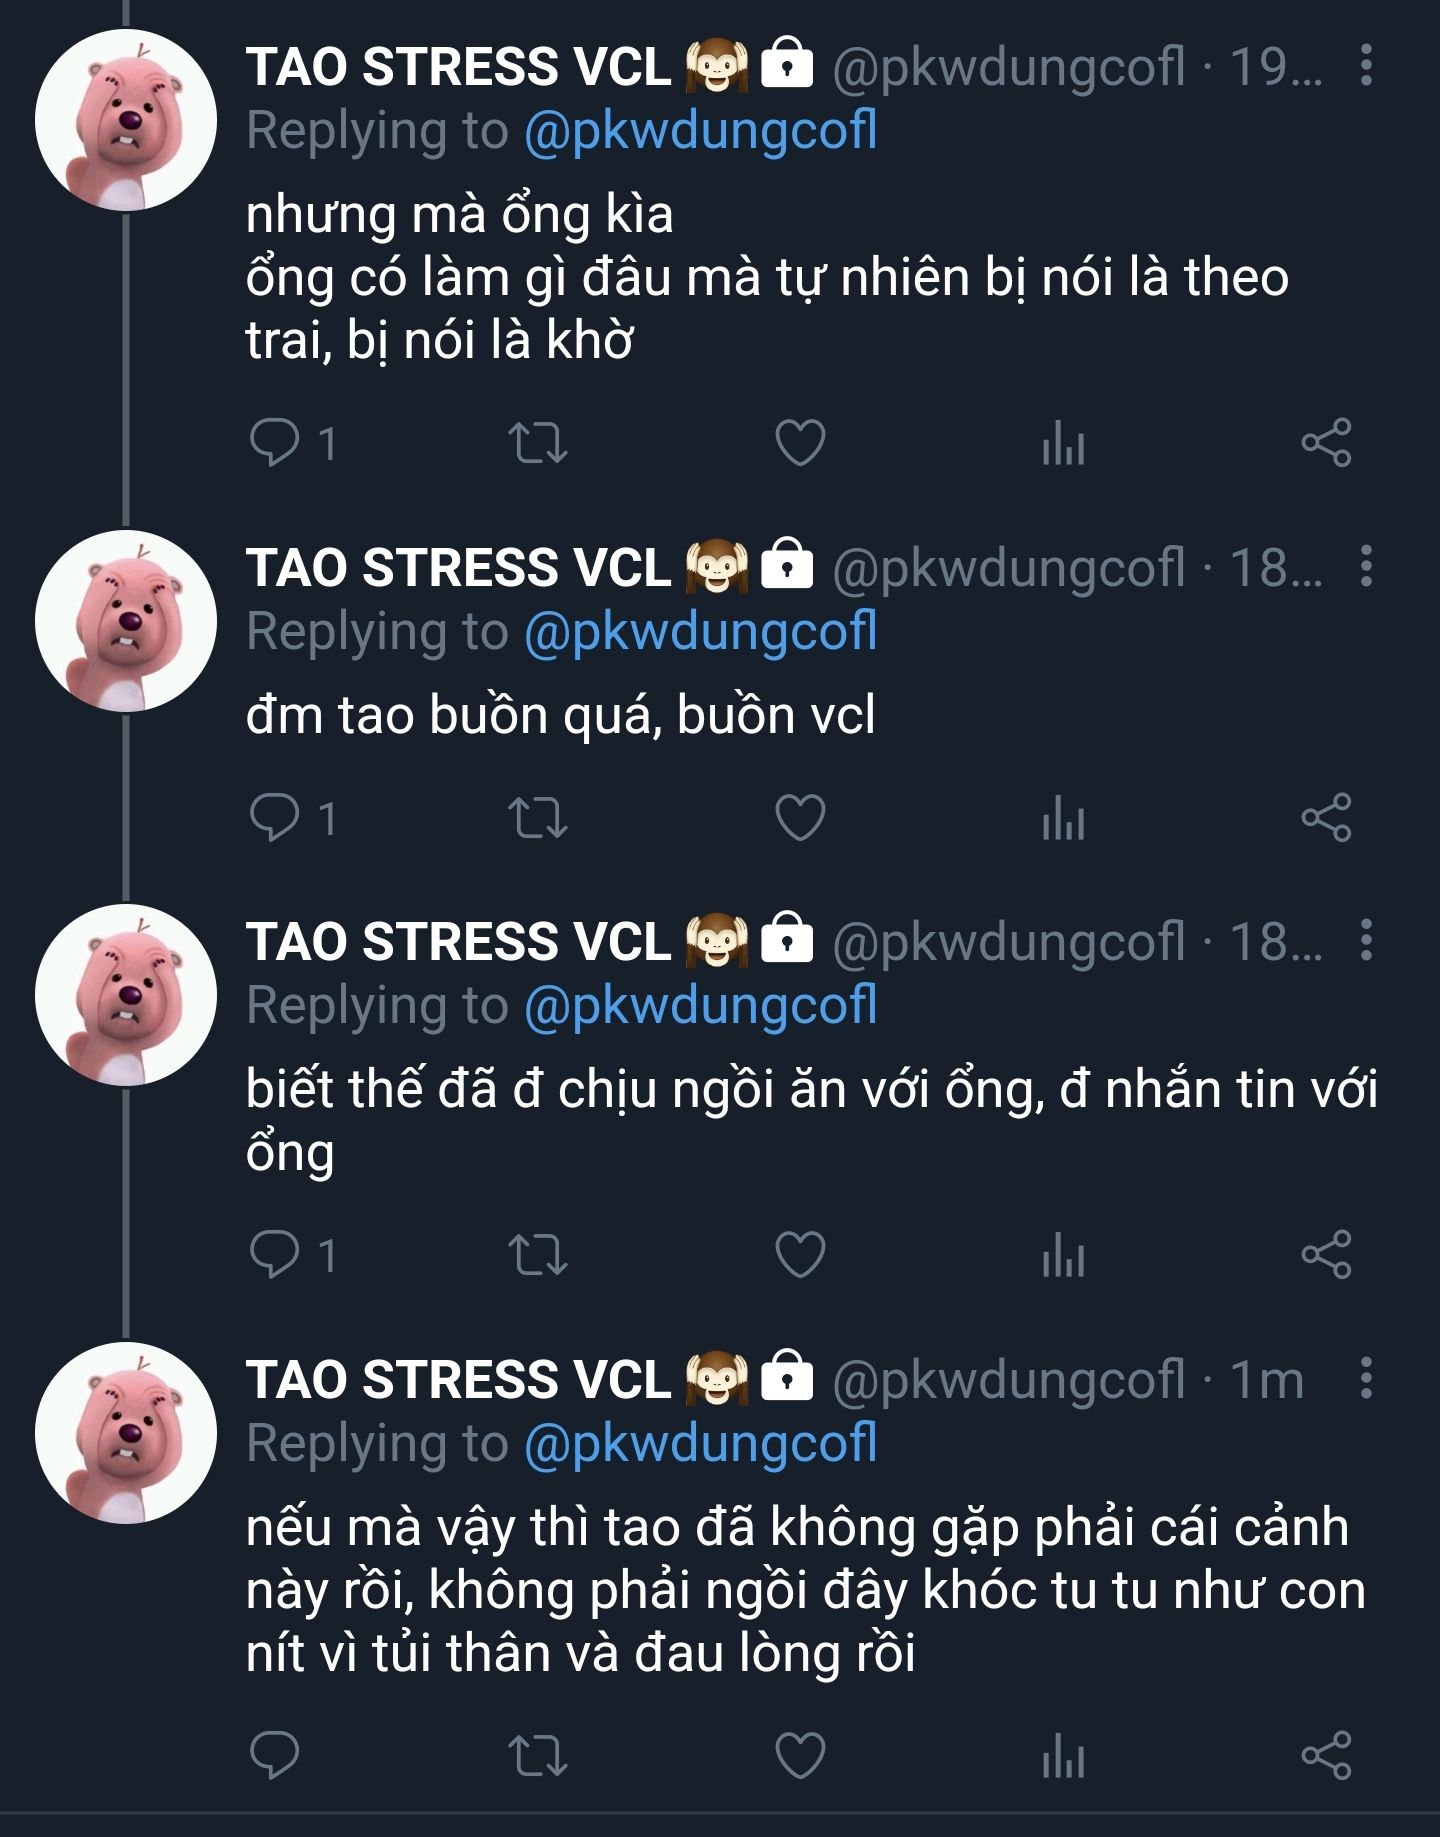The width and height of the screenshot is (1440, 1837).
Task: Reply to the 'biết thế đã đ chịu' tweet
Action: click(274, 1254)
